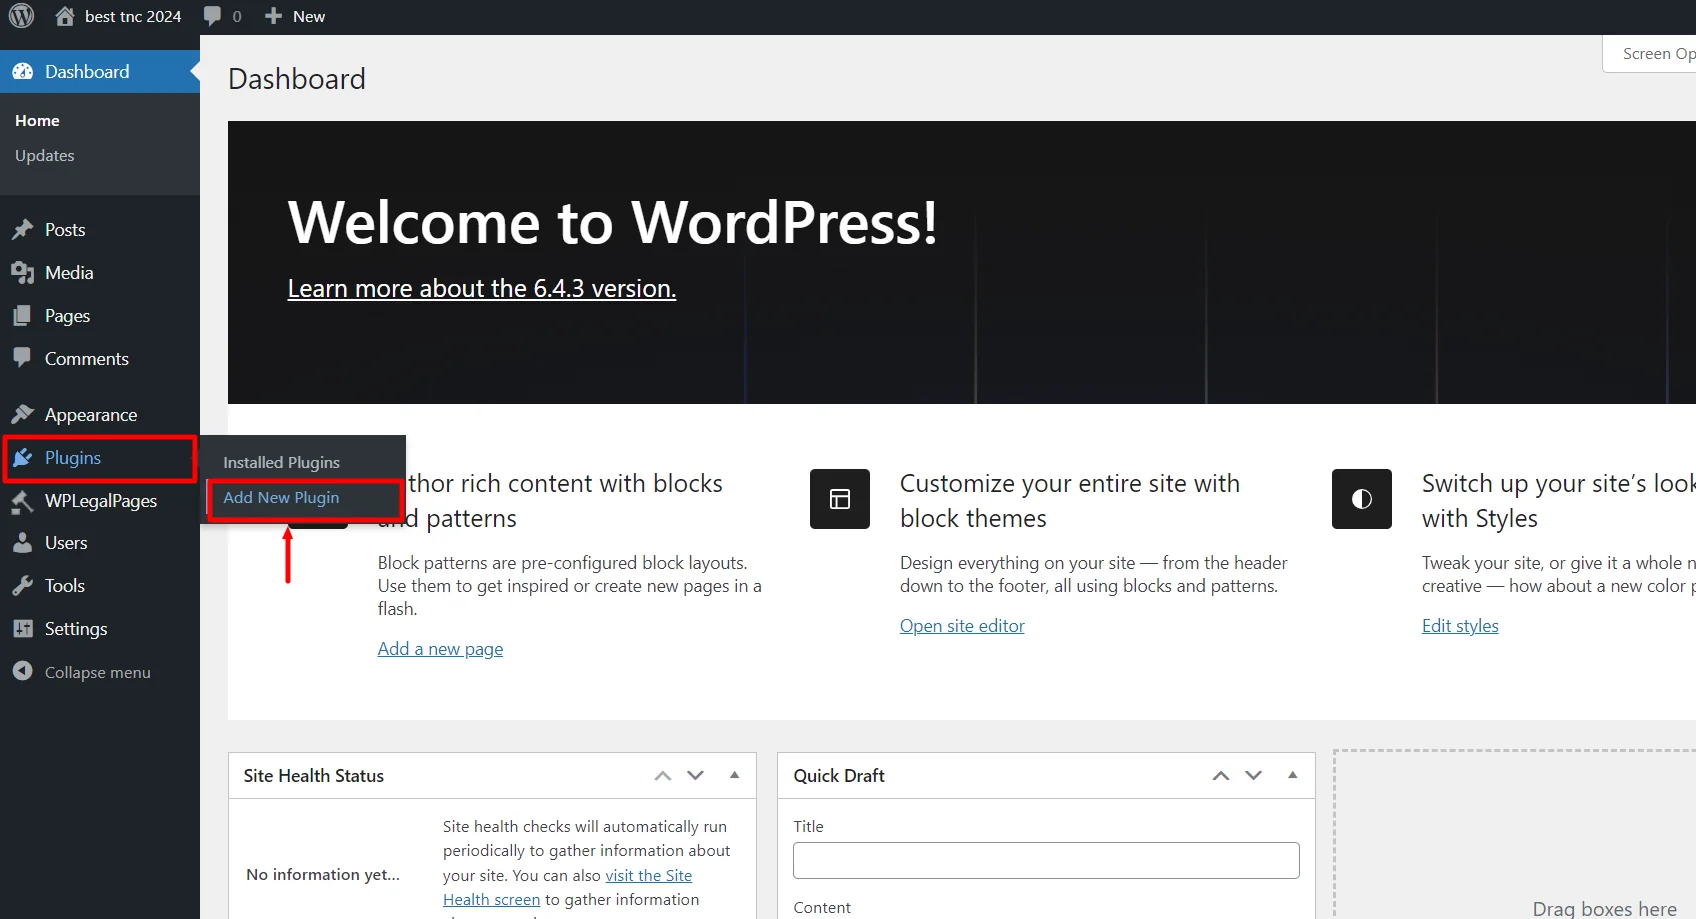Click the Edit styles link
Viewport: 1696px width, 919px height.
pos(1459,625)
